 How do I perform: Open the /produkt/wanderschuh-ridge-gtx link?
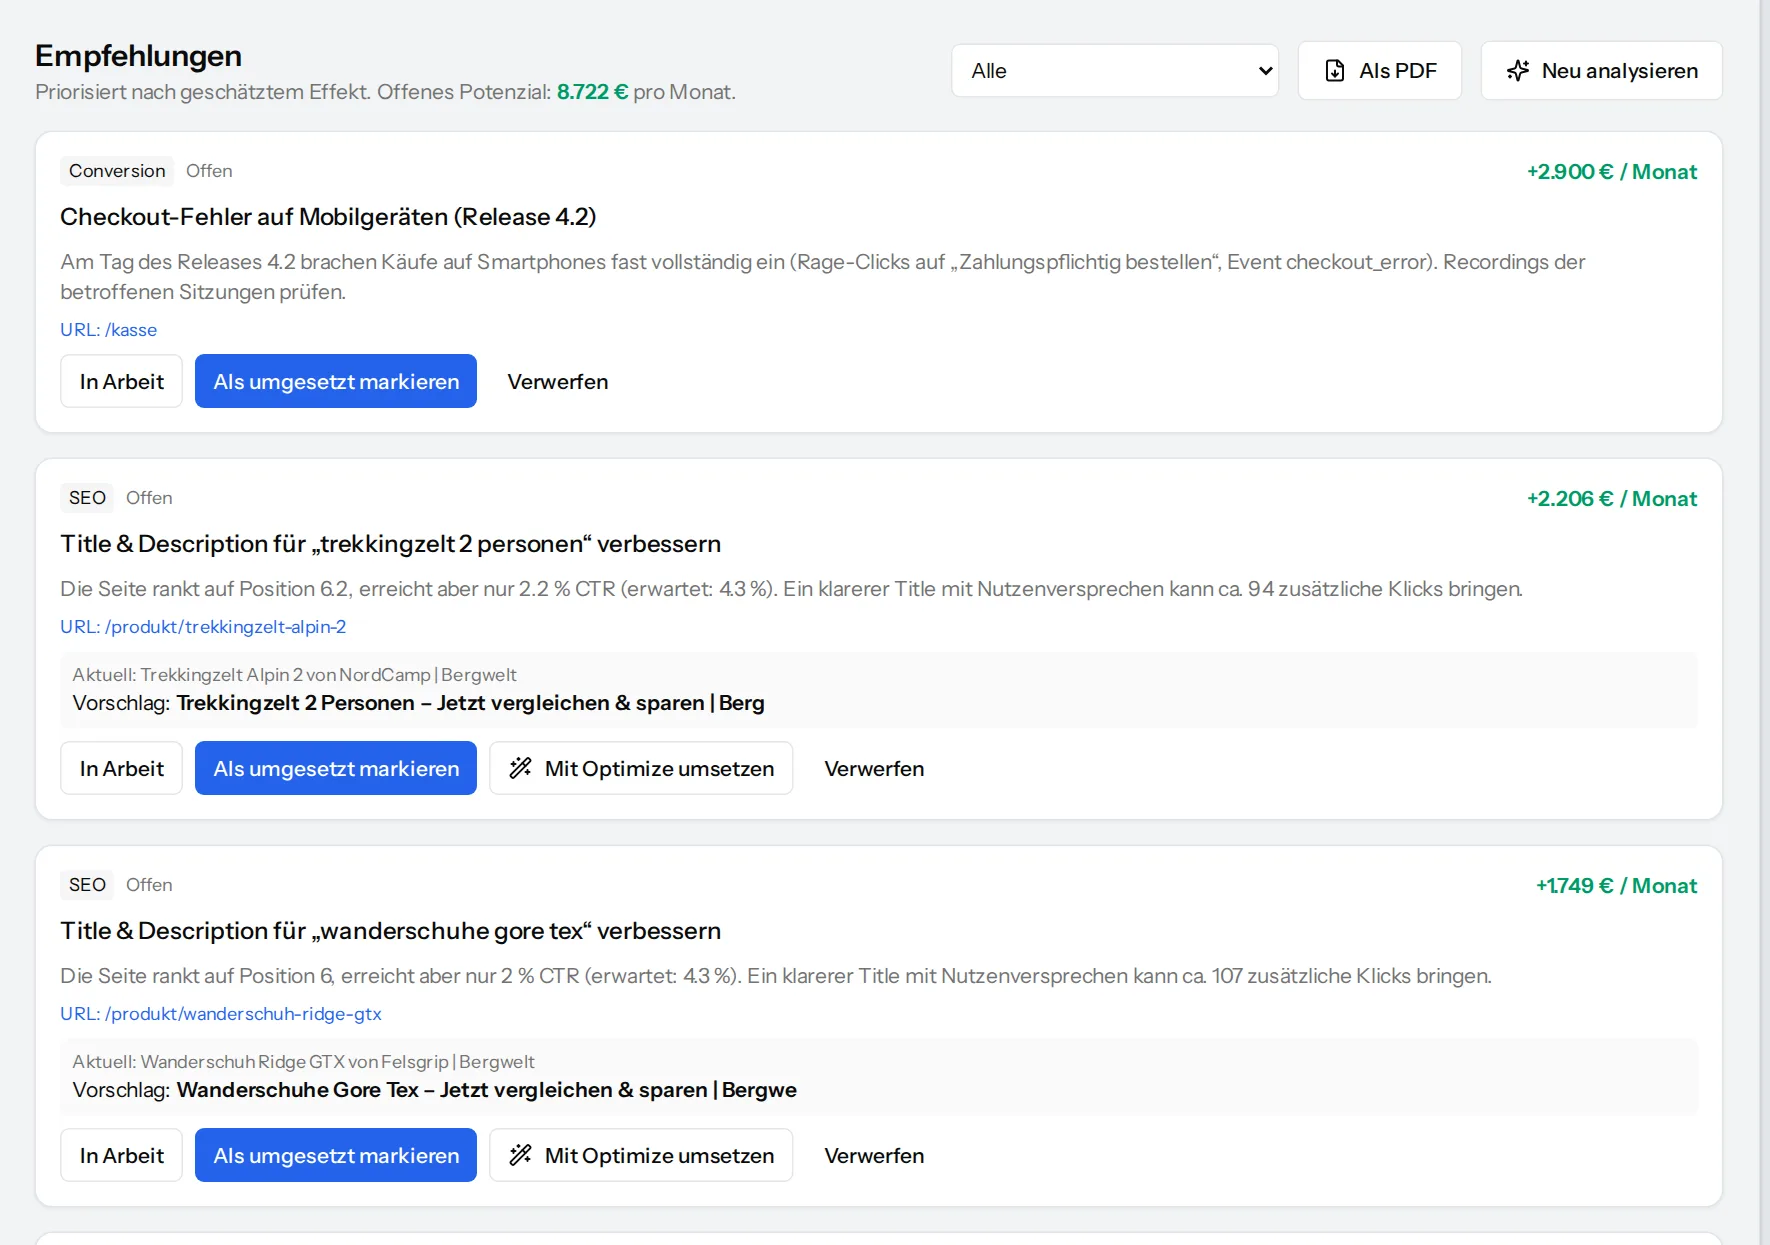(221, 1014)
